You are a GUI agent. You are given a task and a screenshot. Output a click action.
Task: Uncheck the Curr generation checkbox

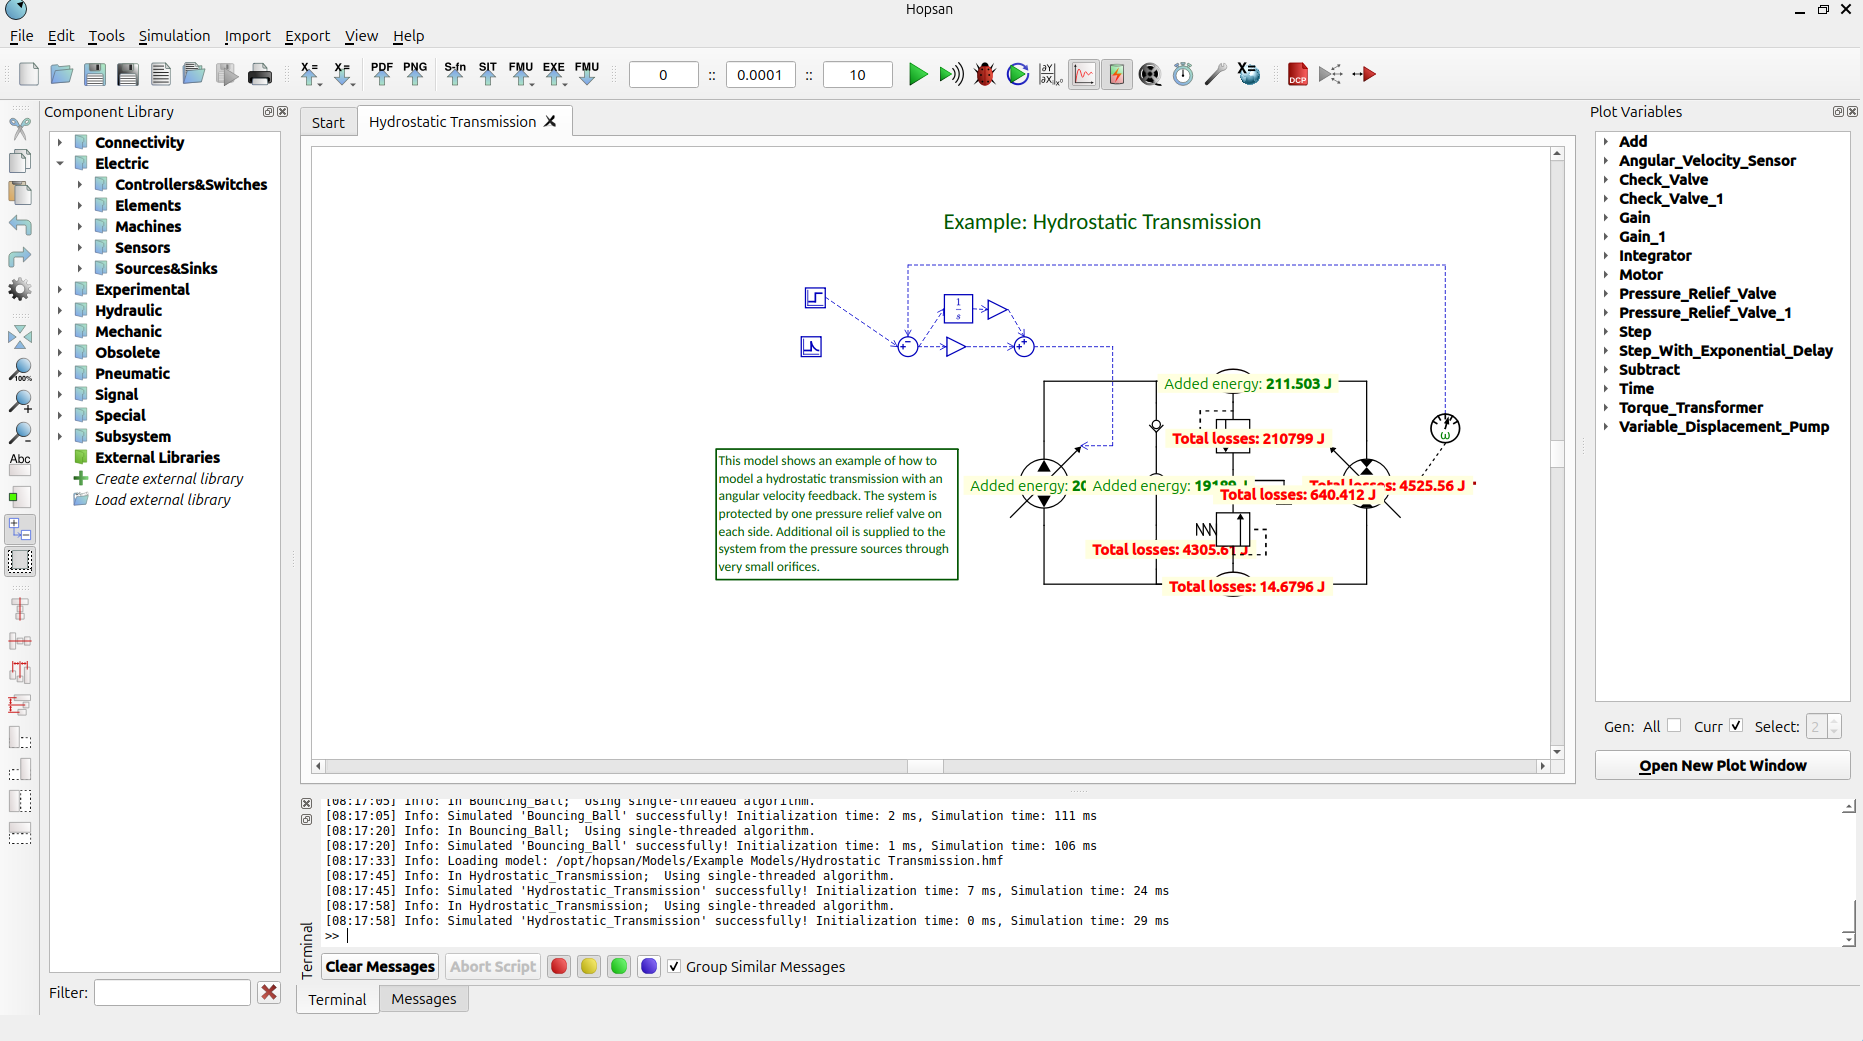(x=1736, y=726)
